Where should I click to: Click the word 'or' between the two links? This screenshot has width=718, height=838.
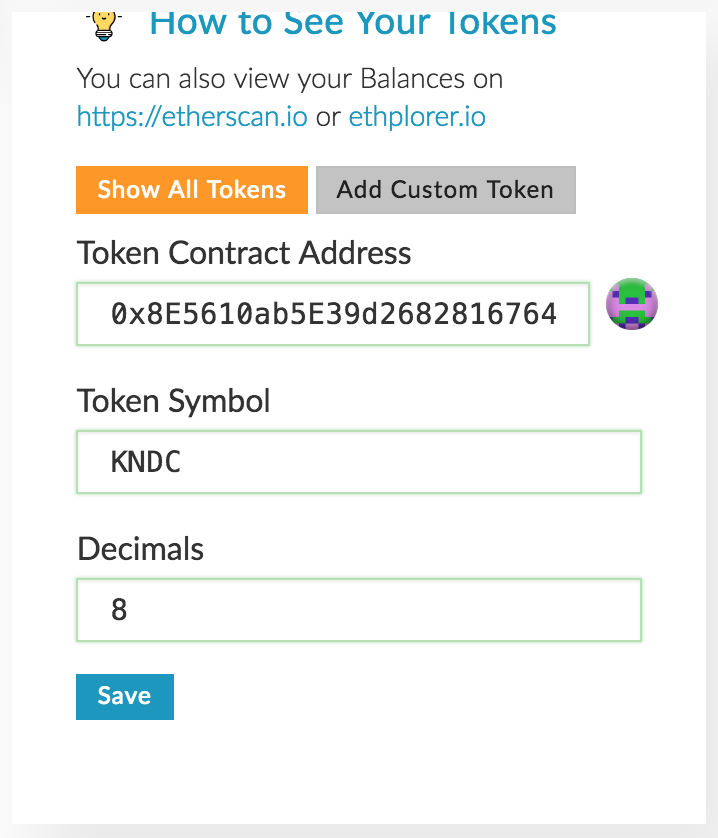pos(328,117)
